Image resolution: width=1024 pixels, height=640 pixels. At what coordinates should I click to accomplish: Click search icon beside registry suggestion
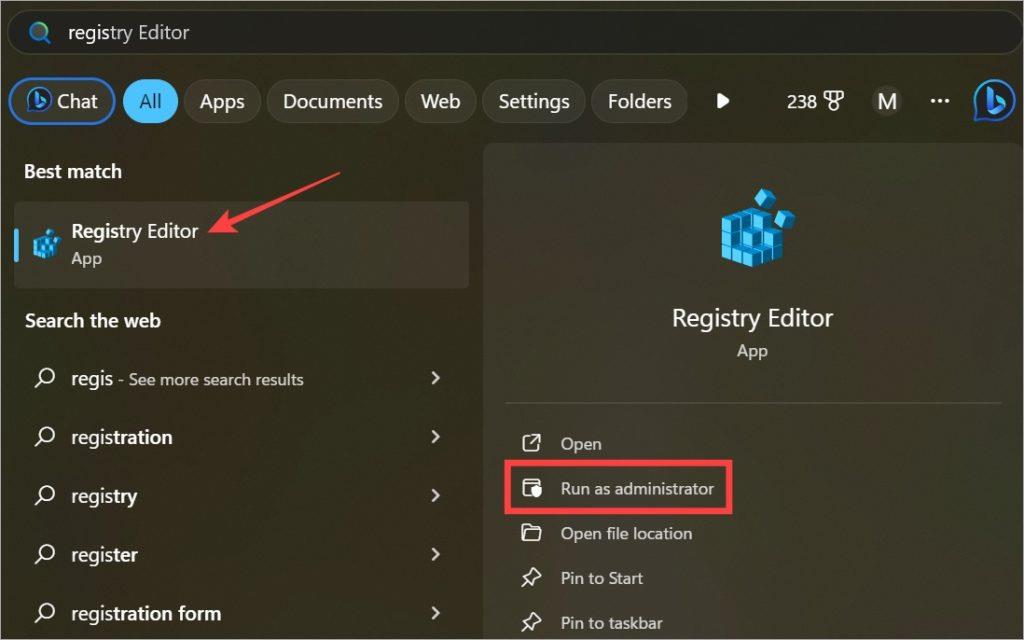pyautogui.click(x=44, y=495)
